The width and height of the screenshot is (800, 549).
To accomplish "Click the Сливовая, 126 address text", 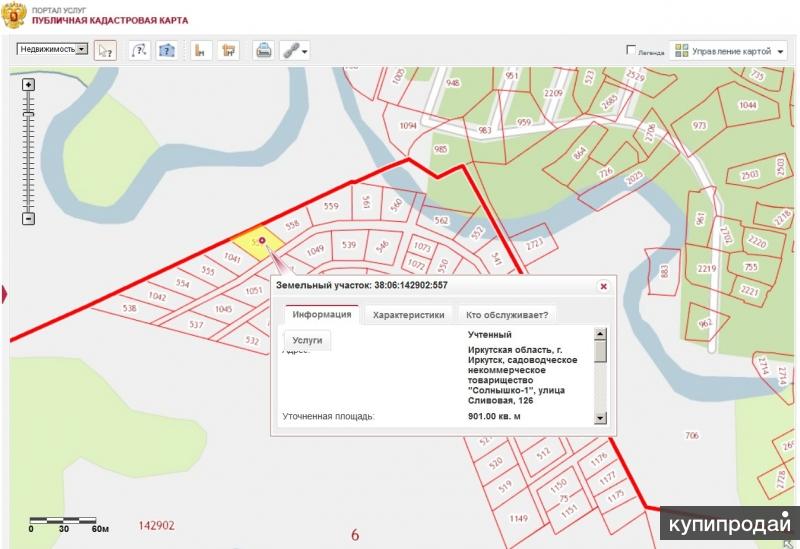I will 501,401.
